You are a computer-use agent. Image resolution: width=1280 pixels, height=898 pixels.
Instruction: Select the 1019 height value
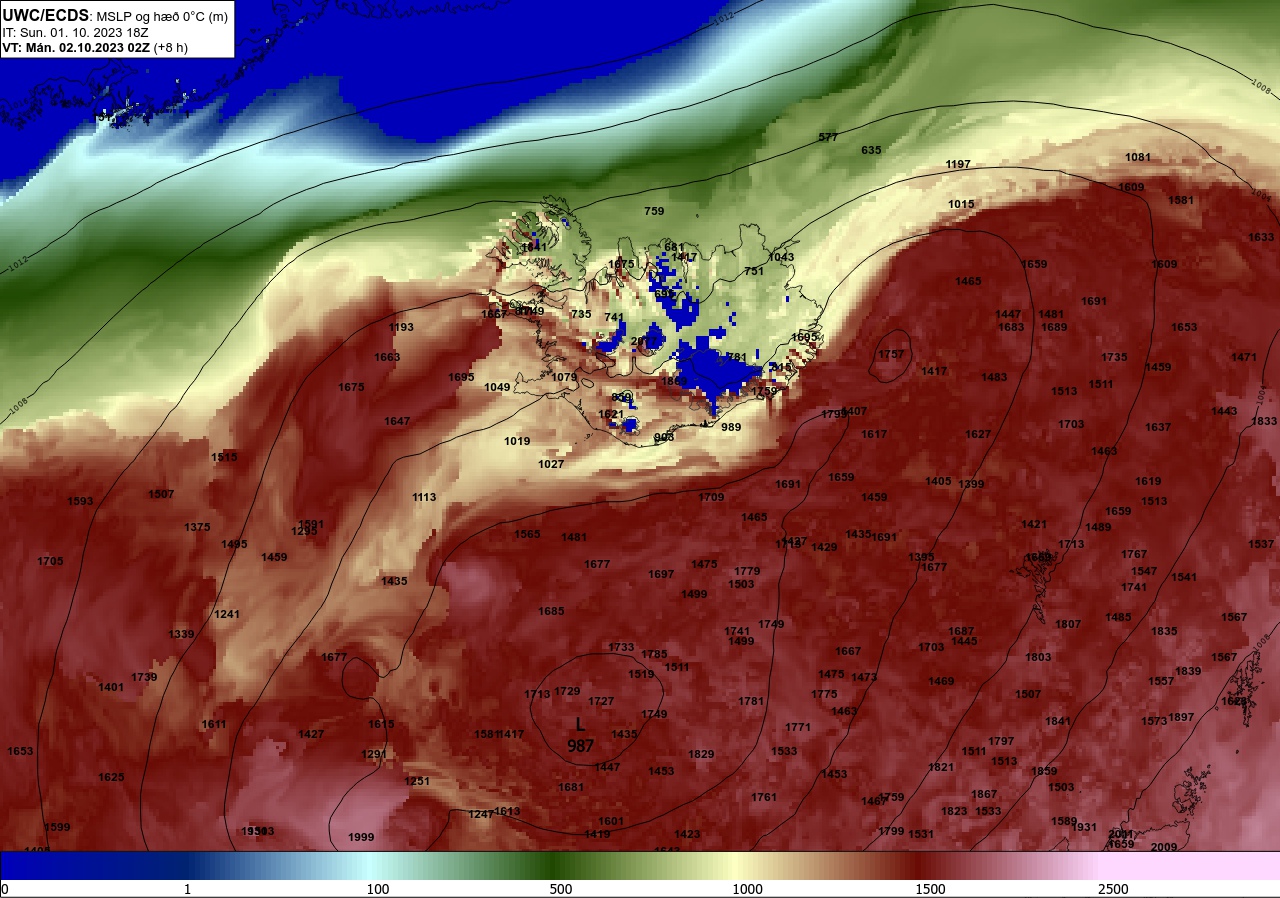coord(517,441)
